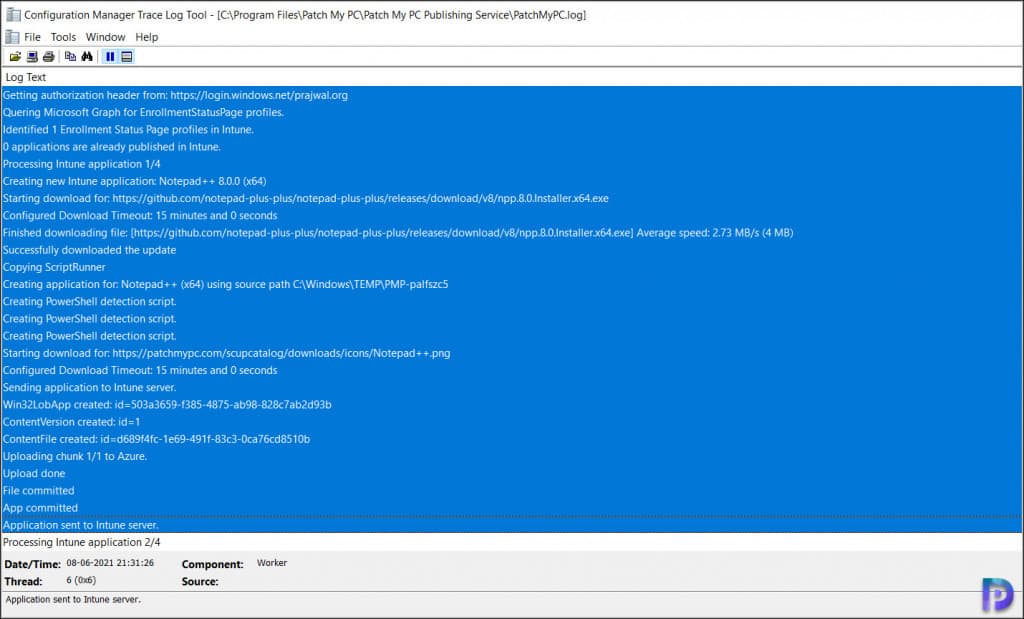
Task: Toggle the Pause log monitoring button
Action: coord(110,57)
